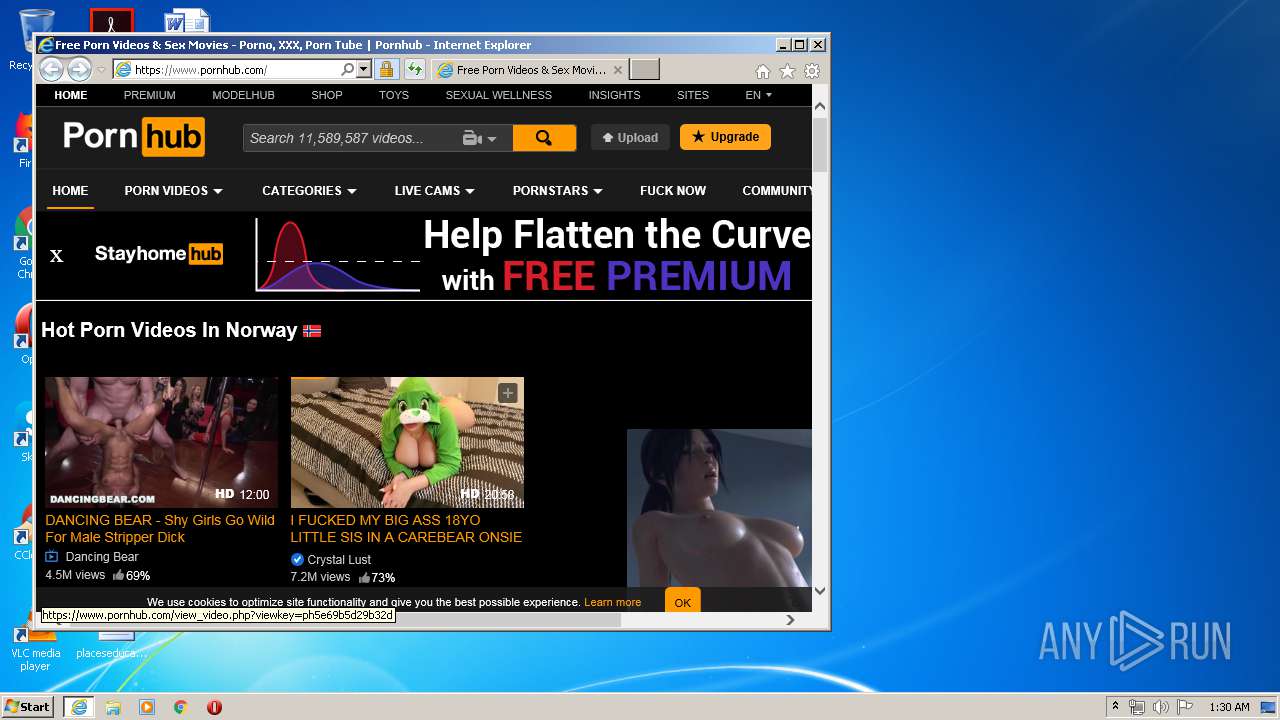Select the Word document desktop icon
The width and height of the screenshot is (1280, 720).
tap(187, 22)
